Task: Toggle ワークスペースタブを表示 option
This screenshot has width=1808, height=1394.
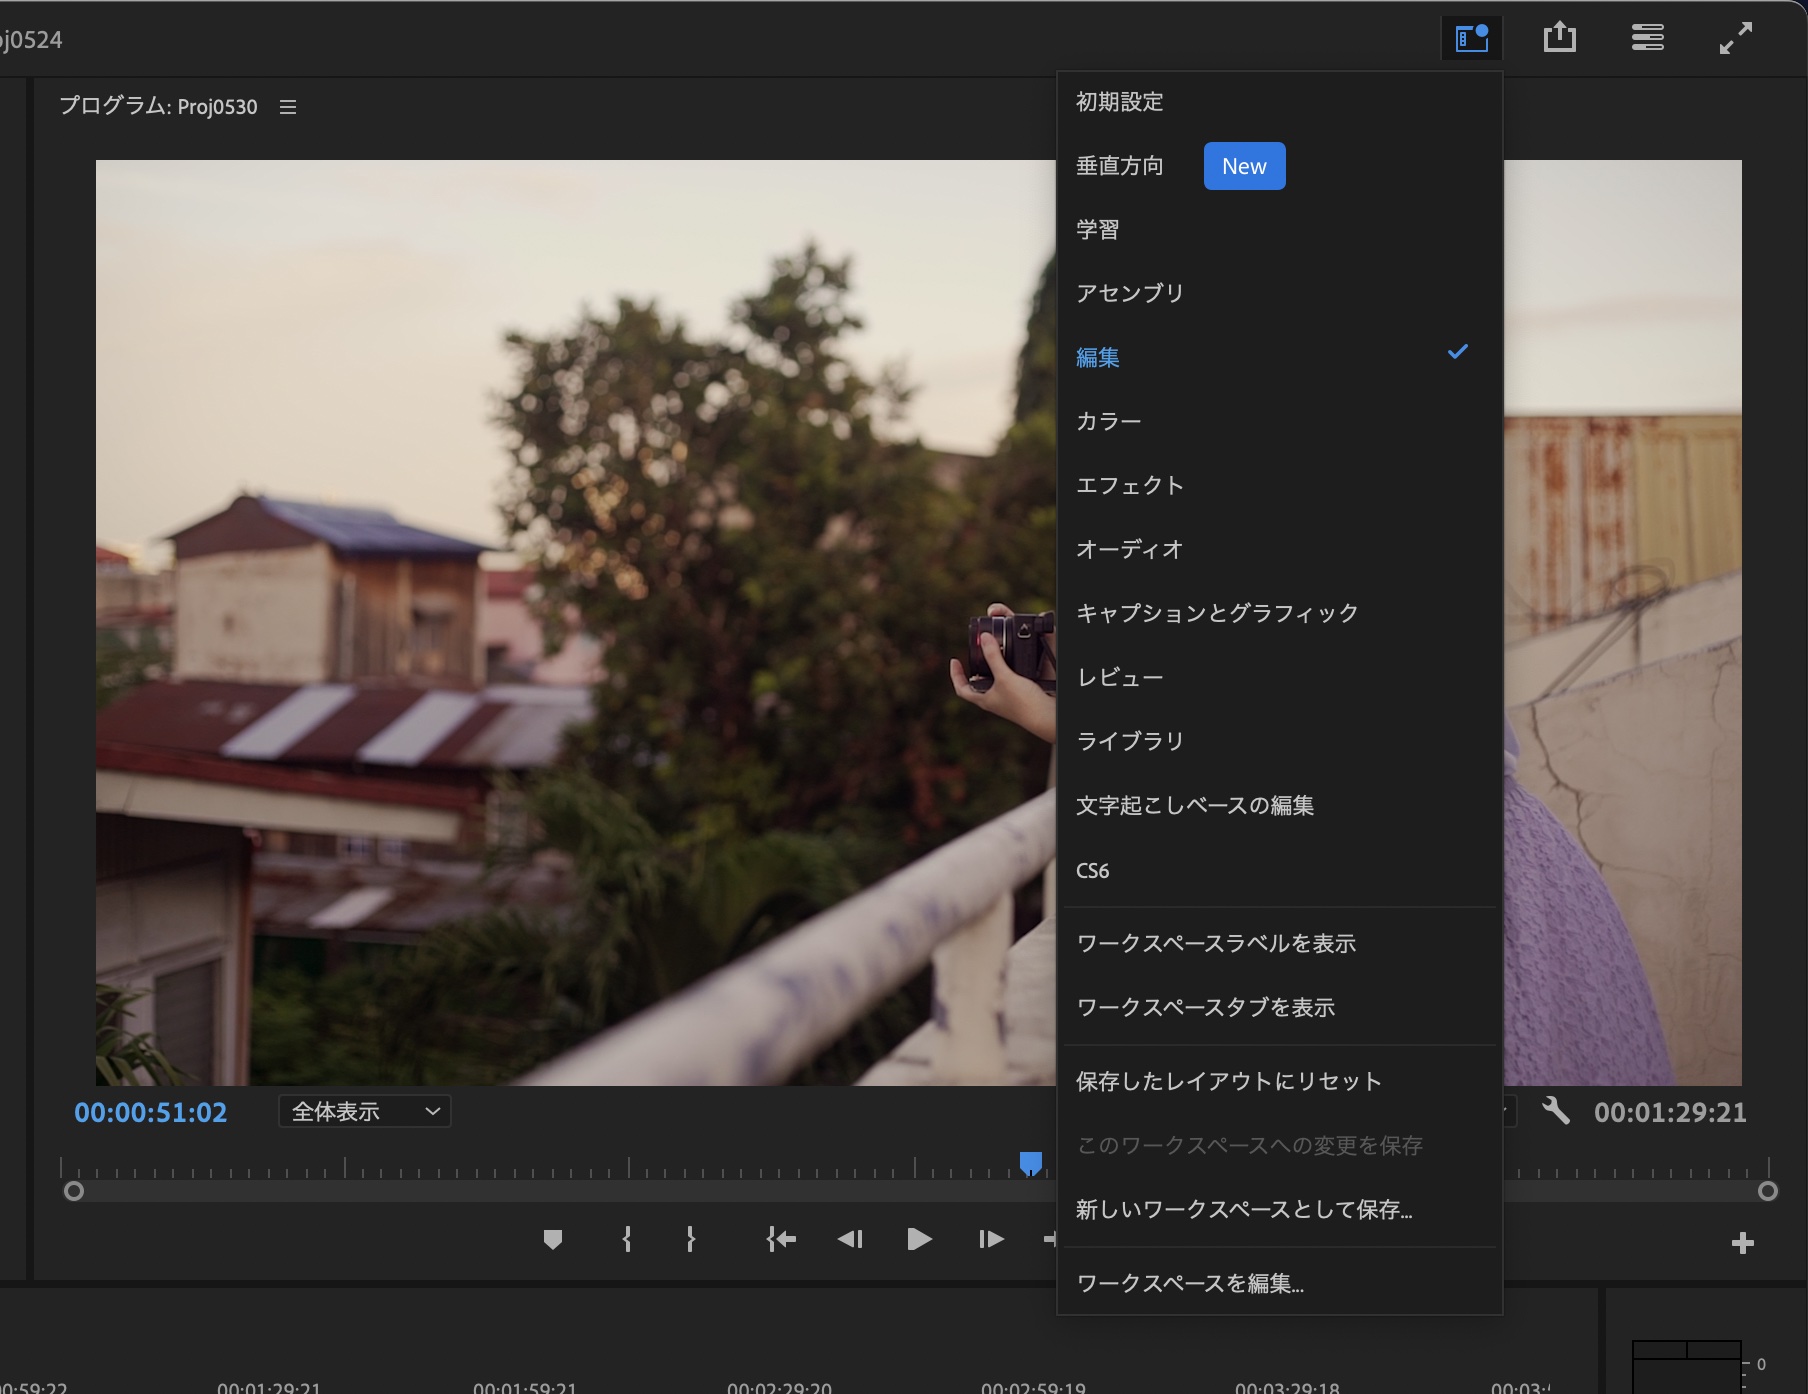Action: pos(1205,1007)
